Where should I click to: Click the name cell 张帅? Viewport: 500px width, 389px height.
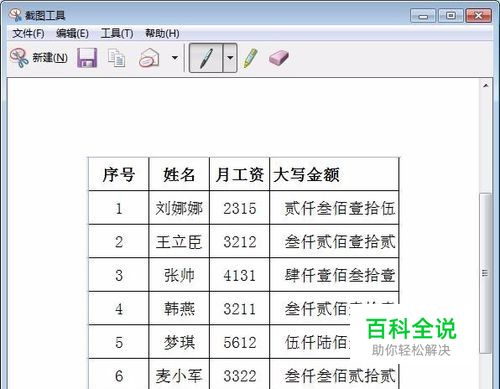point(179,275)
